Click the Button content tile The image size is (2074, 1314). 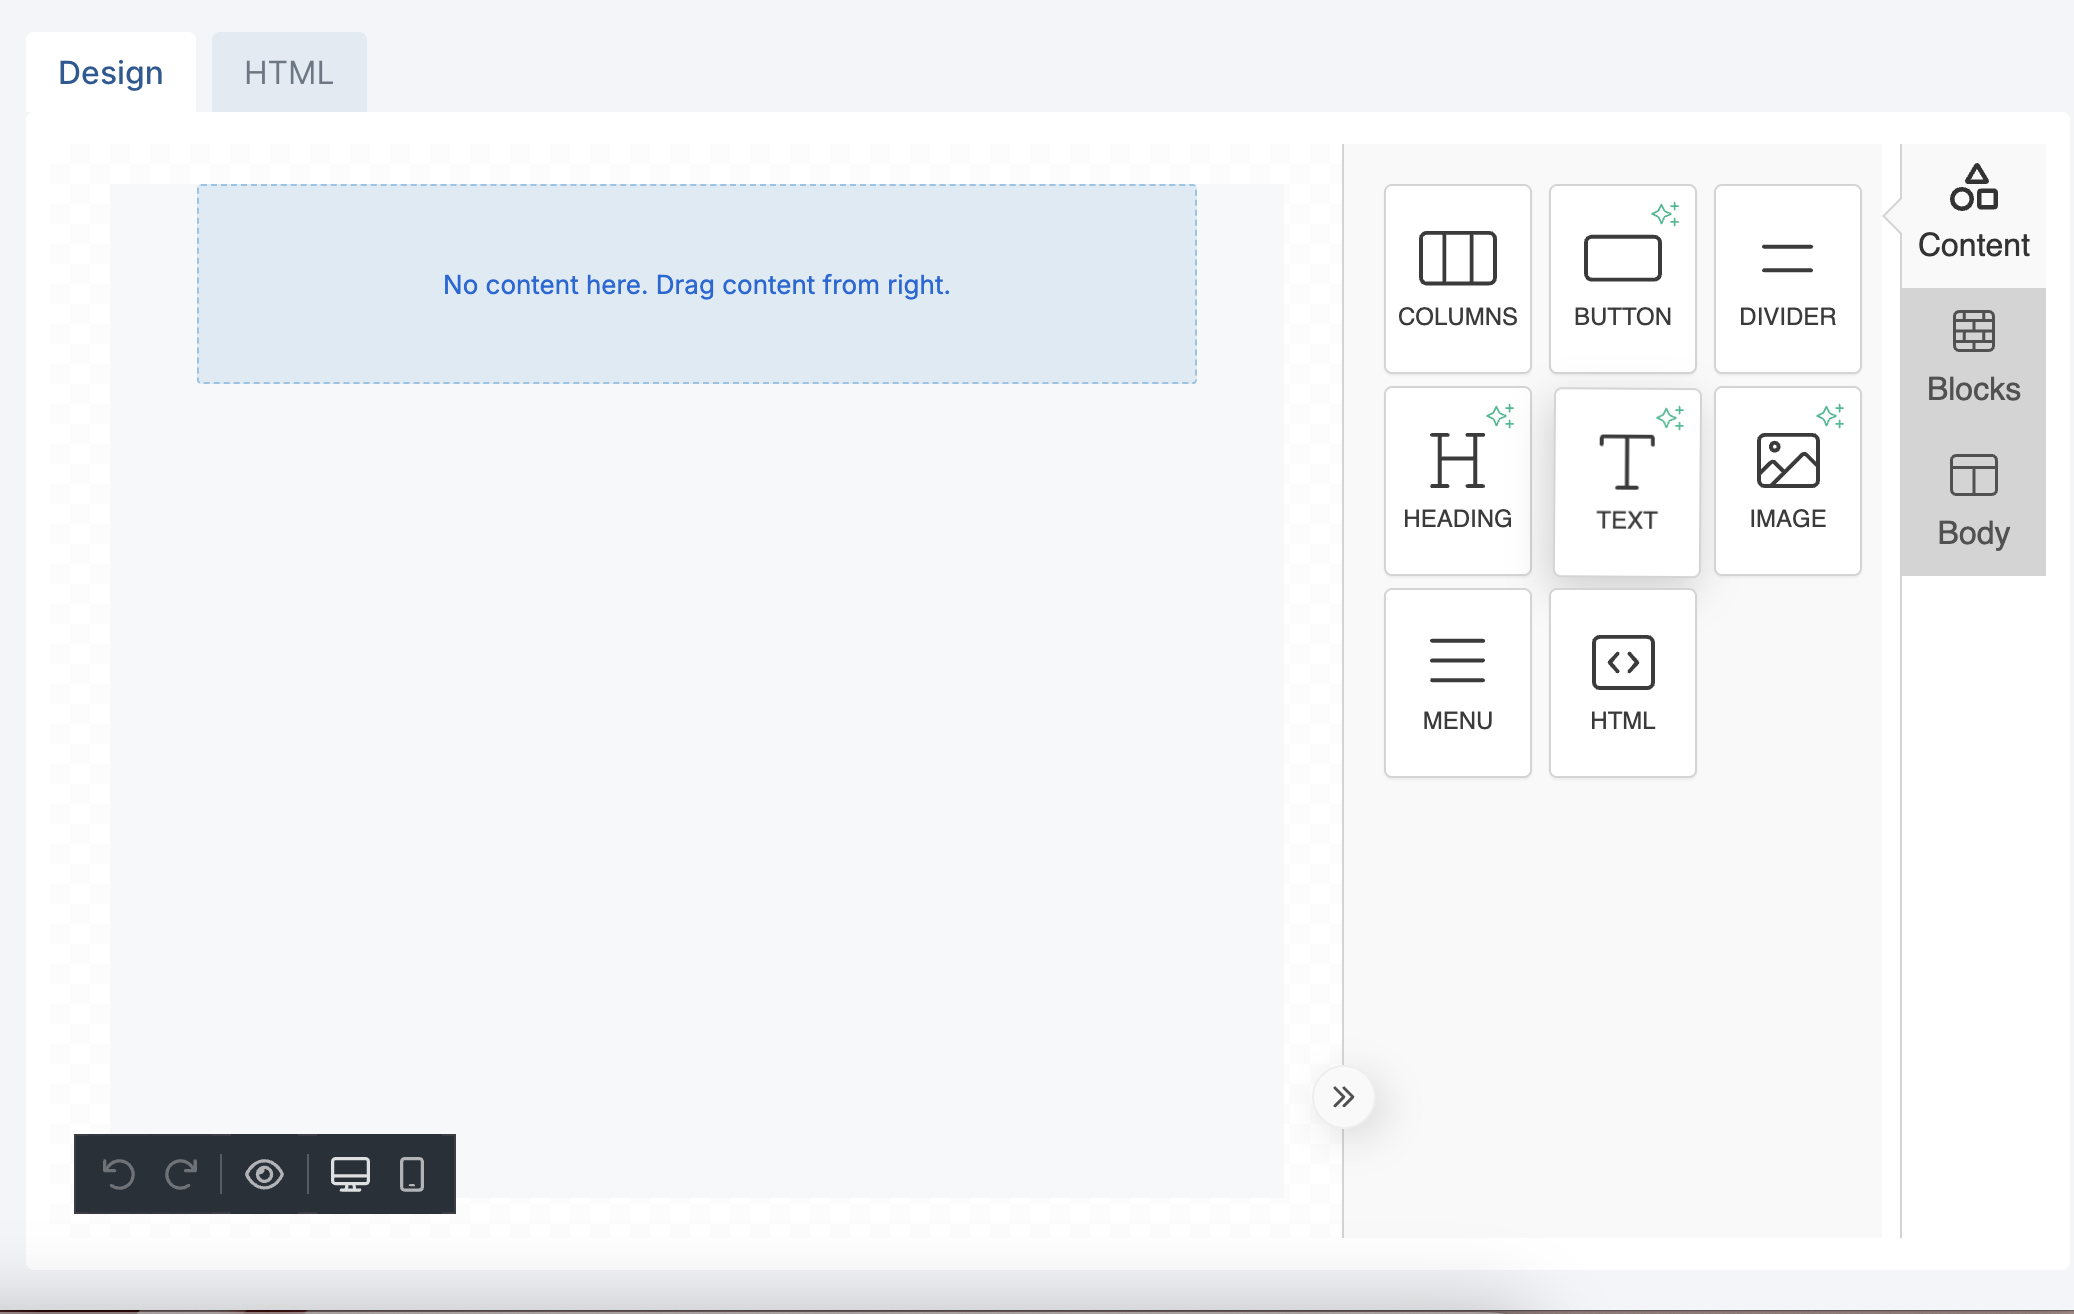(1622, 278)
